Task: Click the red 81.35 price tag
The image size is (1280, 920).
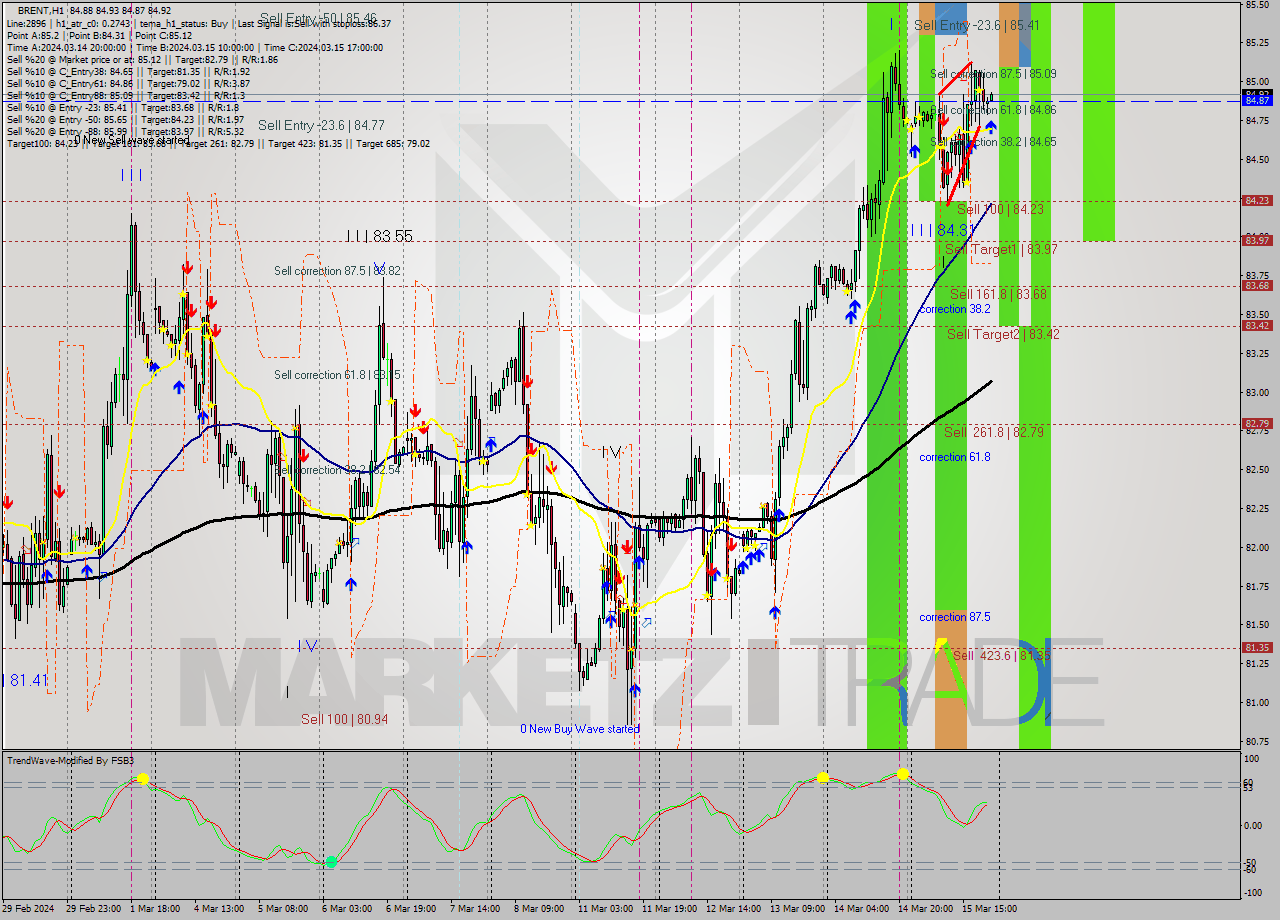Action: (x=1257, y=647)
